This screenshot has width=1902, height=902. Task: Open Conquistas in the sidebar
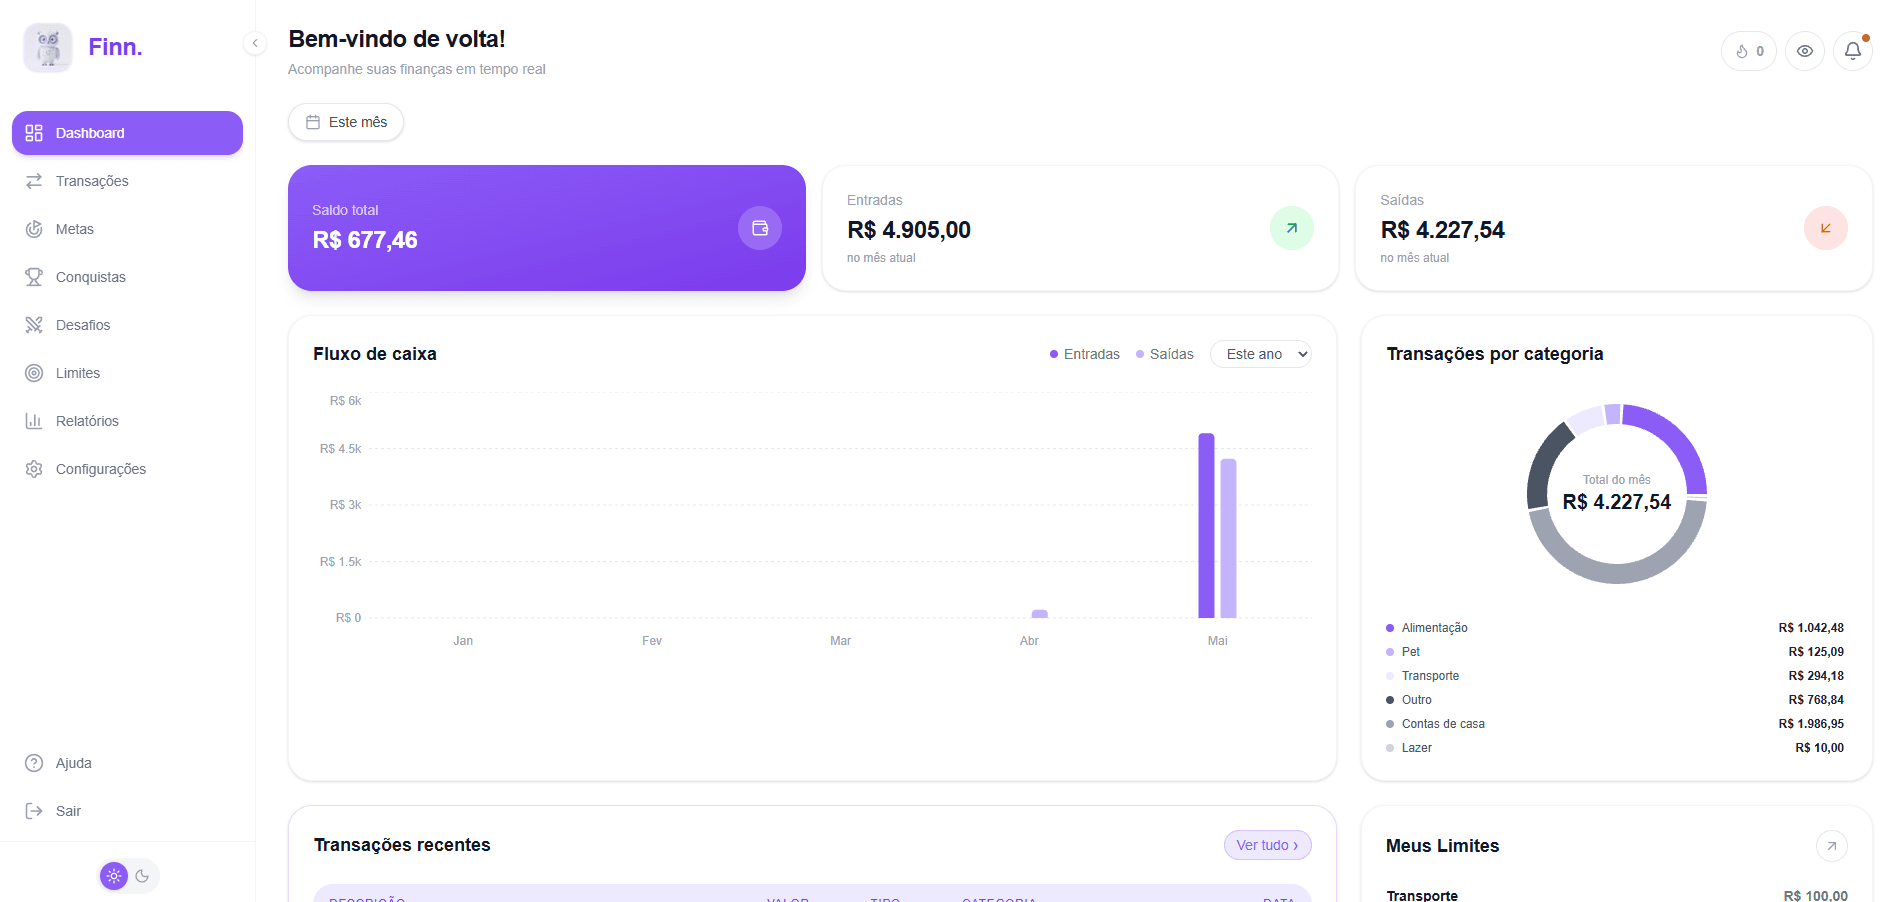(x=127, y=277)
